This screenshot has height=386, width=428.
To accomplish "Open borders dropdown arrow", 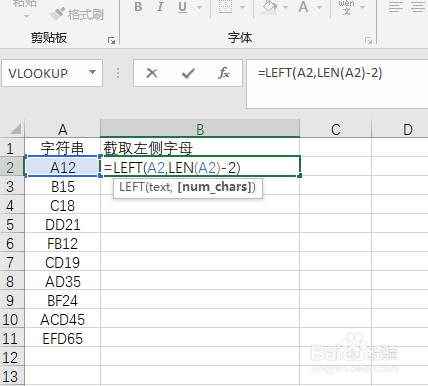I will pyautogui.click(x=243, y=7).
